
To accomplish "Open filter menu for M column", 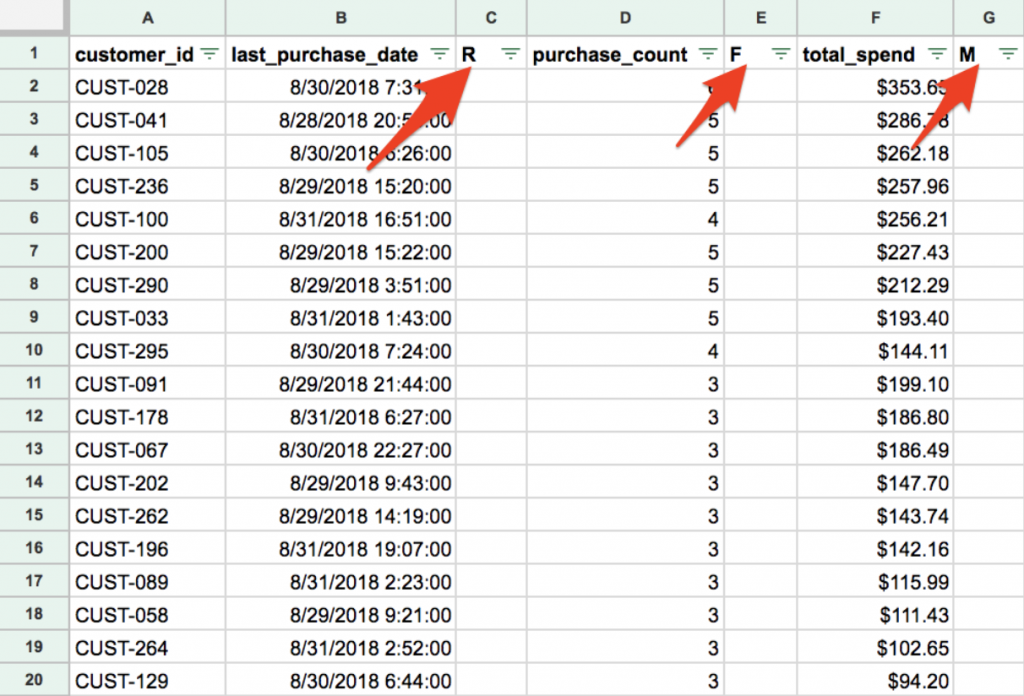I will (x=1008, y=54).
